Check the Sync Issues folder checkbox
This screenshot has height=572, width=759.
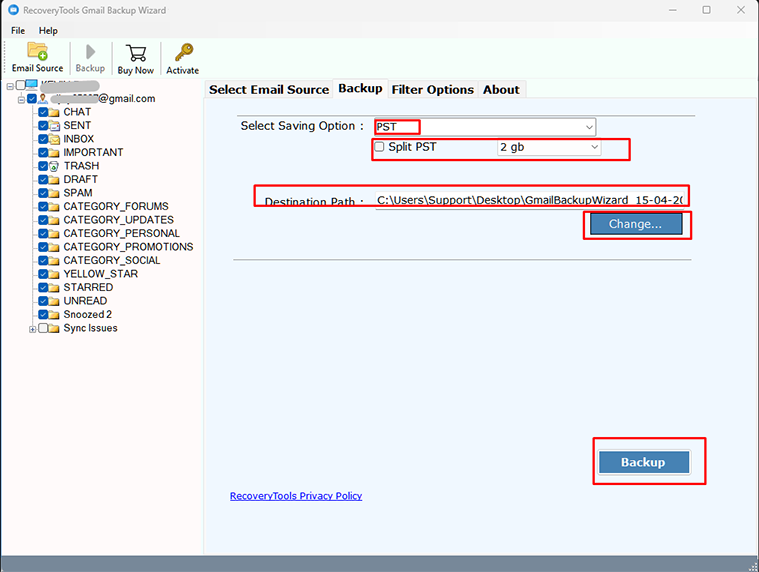(43, 328)
